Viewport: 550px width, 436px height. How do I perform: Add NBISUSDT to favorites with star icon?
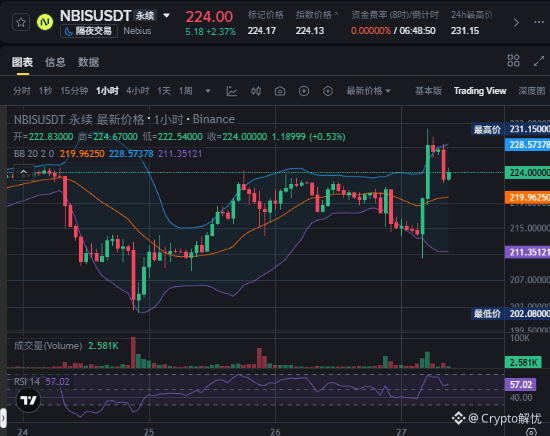21,22
